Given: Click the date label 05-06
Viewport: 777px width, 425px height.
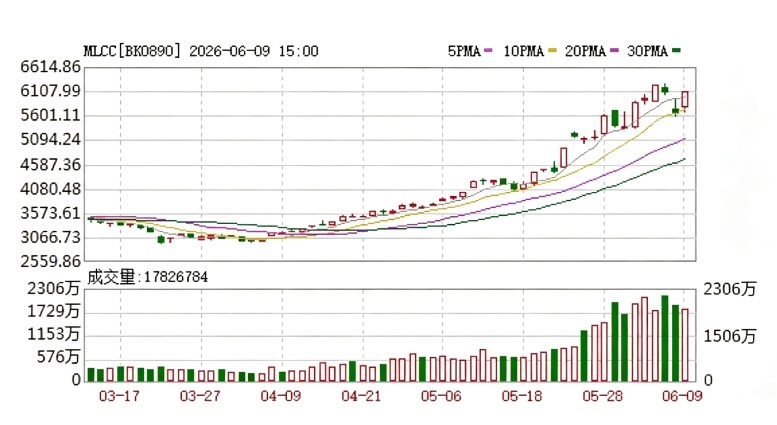Looking at the screenshot, I should click(x=442, y=396).
